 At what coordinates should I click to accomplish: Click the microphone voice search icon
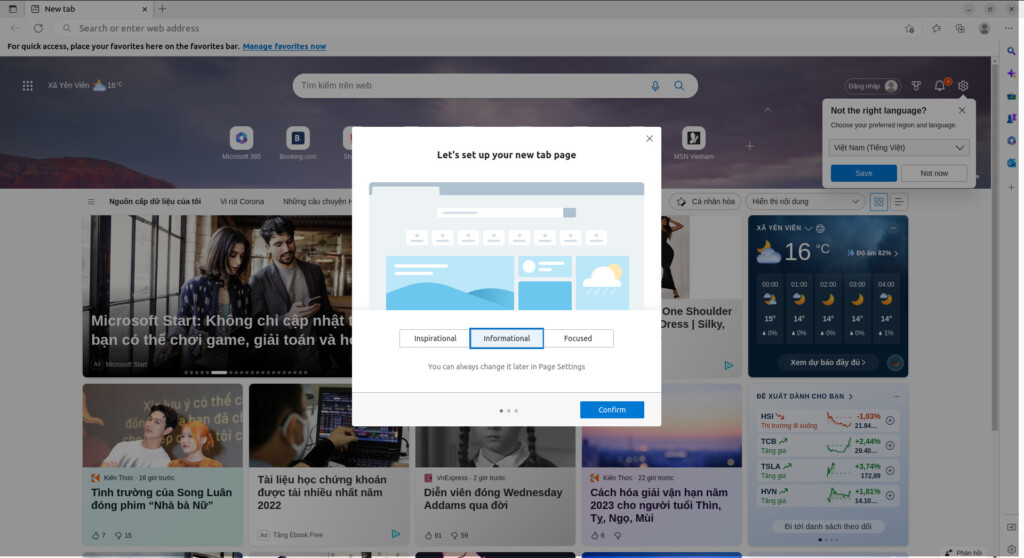click(x=656, y=86)
